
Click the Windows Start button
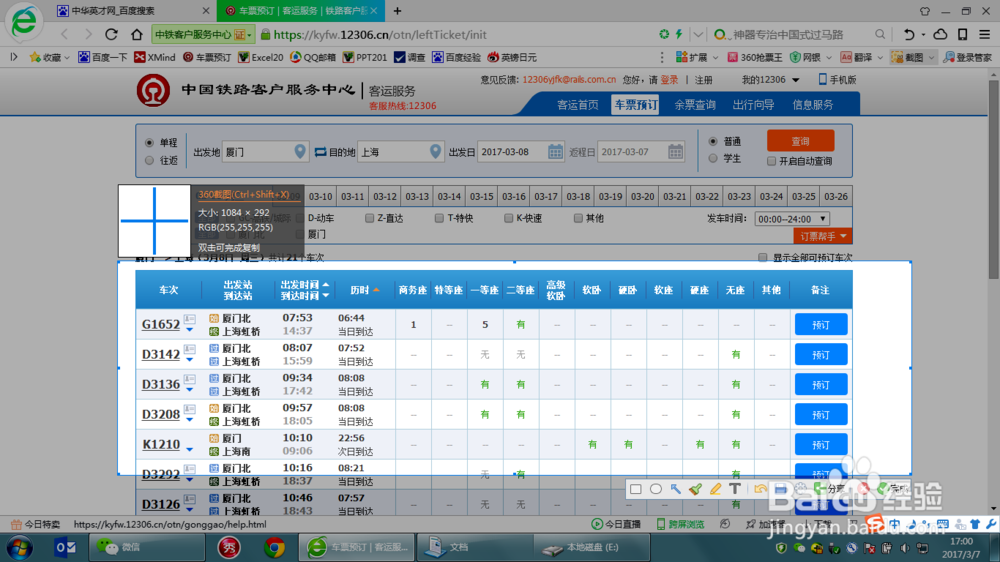(19, 547)
